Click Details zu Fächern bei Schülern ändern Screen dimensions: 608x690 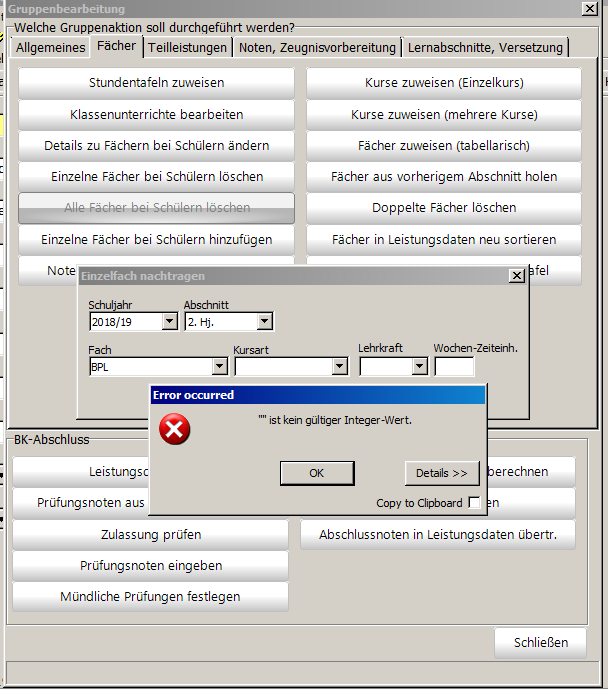(156, 146)
